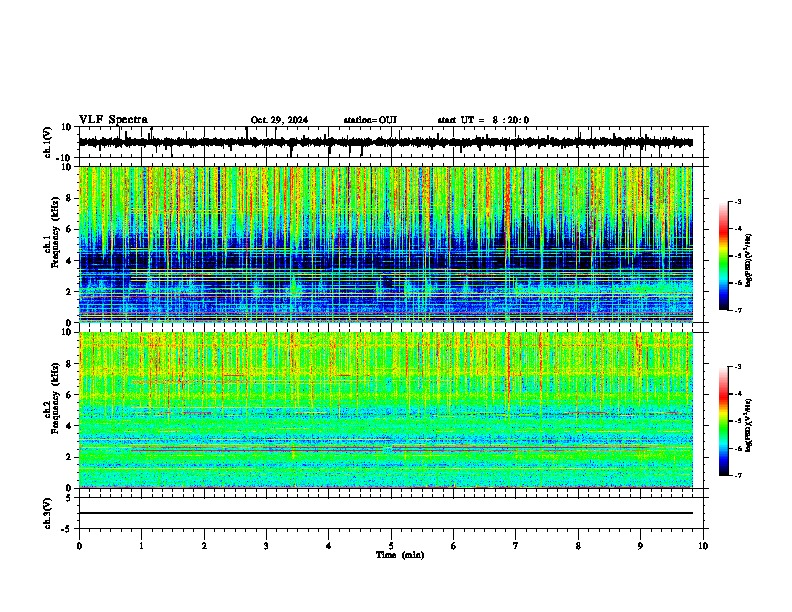Click the time-axis tick label "2"

(x=204, y=546)
